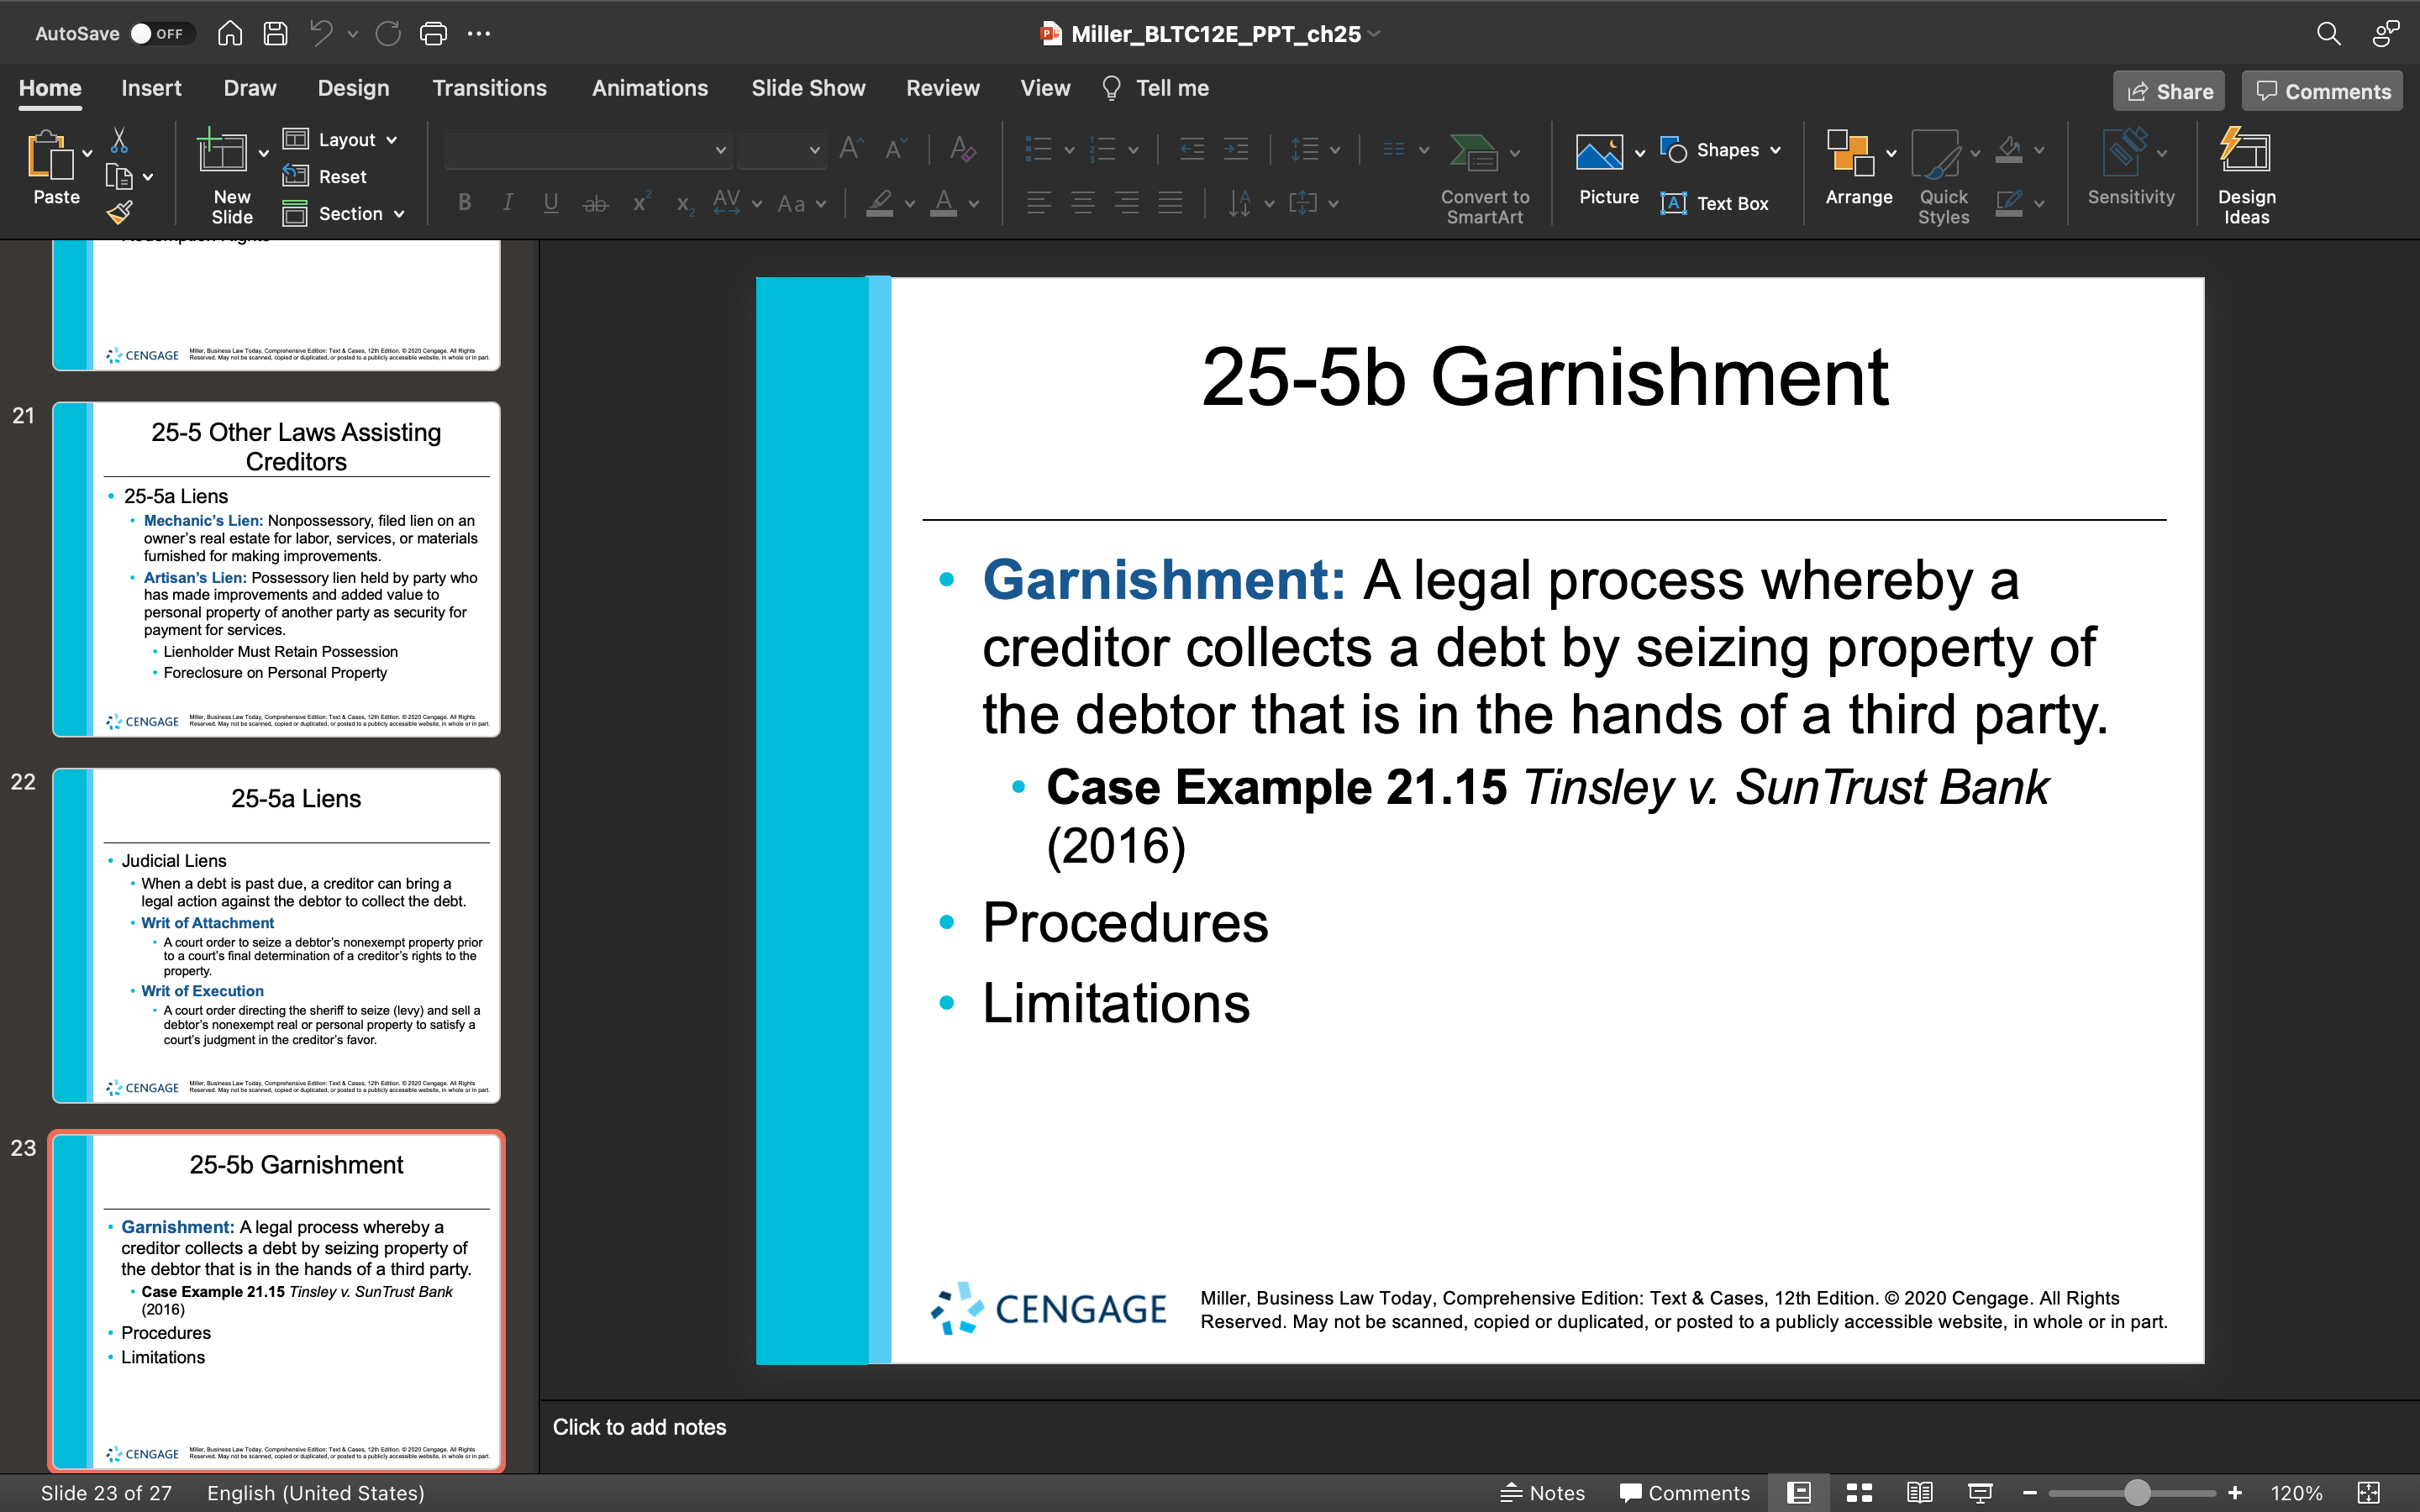Toggle subscript formatting

[x=684, y=203]
